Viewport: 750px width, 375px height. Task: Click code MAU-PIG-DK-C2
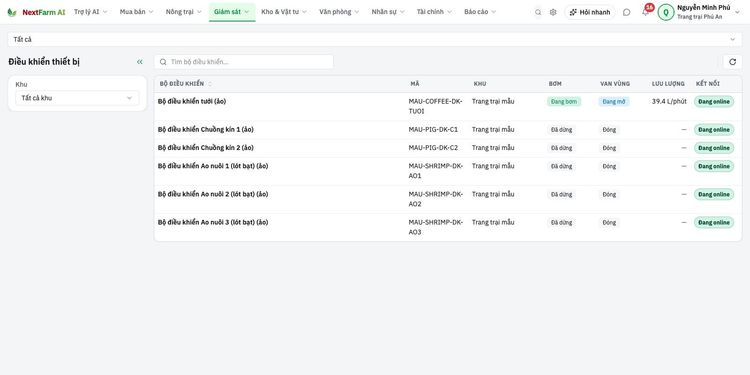(x=433, y=148)
